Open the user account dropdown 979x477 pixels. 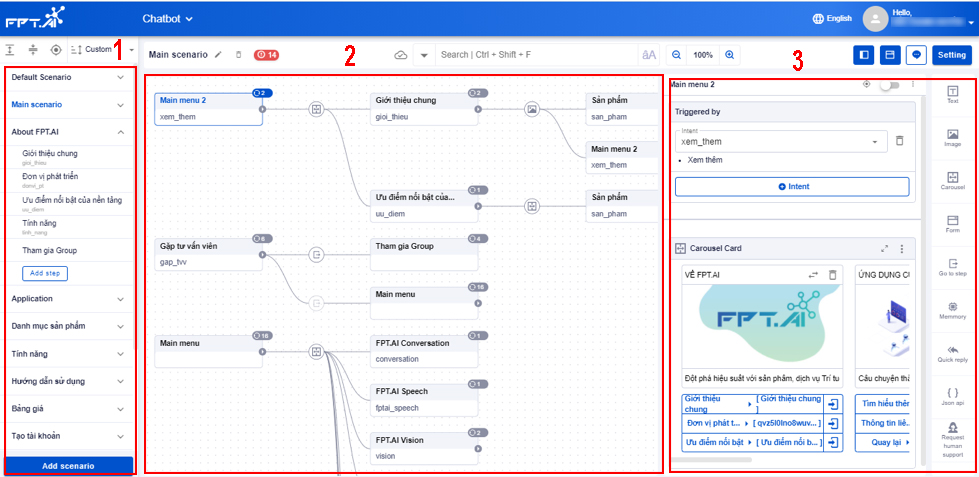[x=972, y=23]
